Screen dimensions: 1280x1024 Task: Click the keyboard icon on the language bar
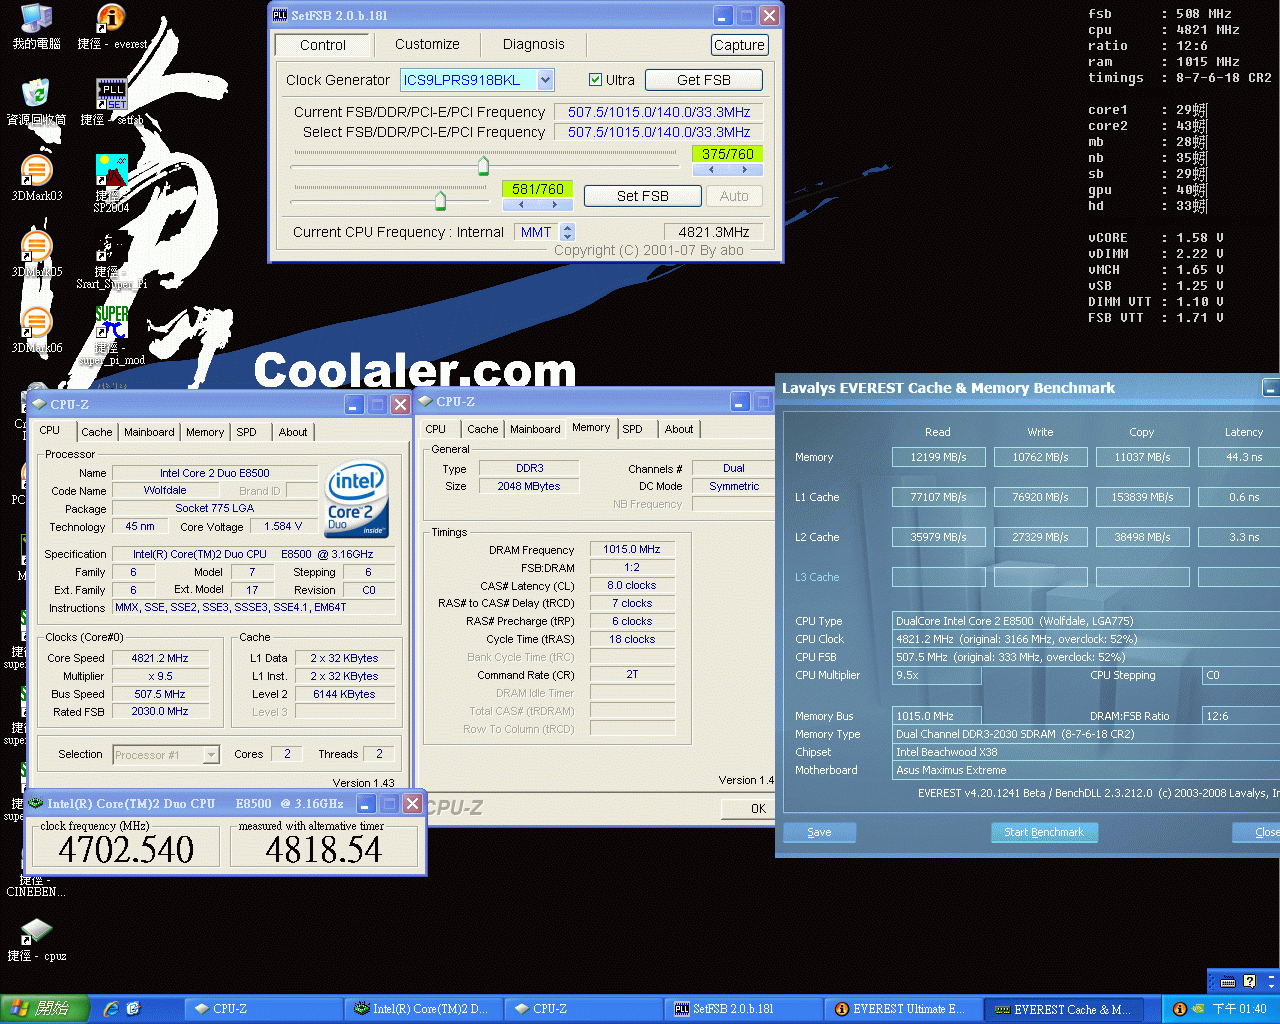(x=1227, y=981)
